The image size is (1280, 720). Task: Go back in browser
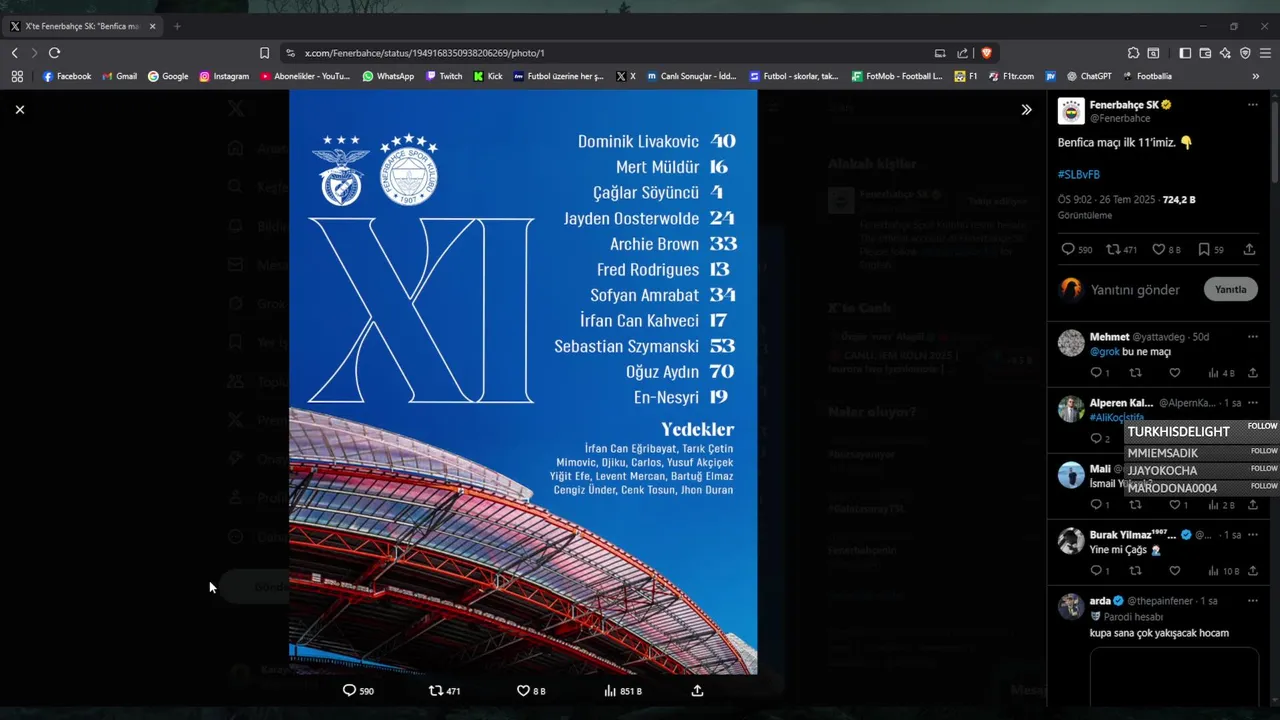pos(15,53)
